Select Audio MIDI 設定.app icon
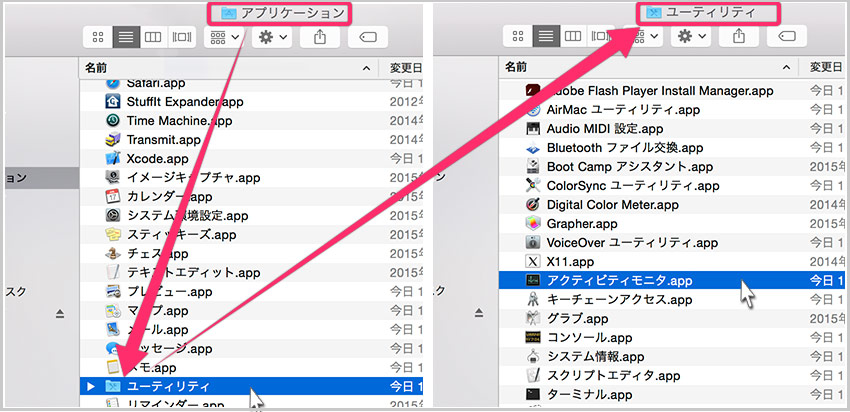This screenshot has width=850, height=412. coord(533,128)
